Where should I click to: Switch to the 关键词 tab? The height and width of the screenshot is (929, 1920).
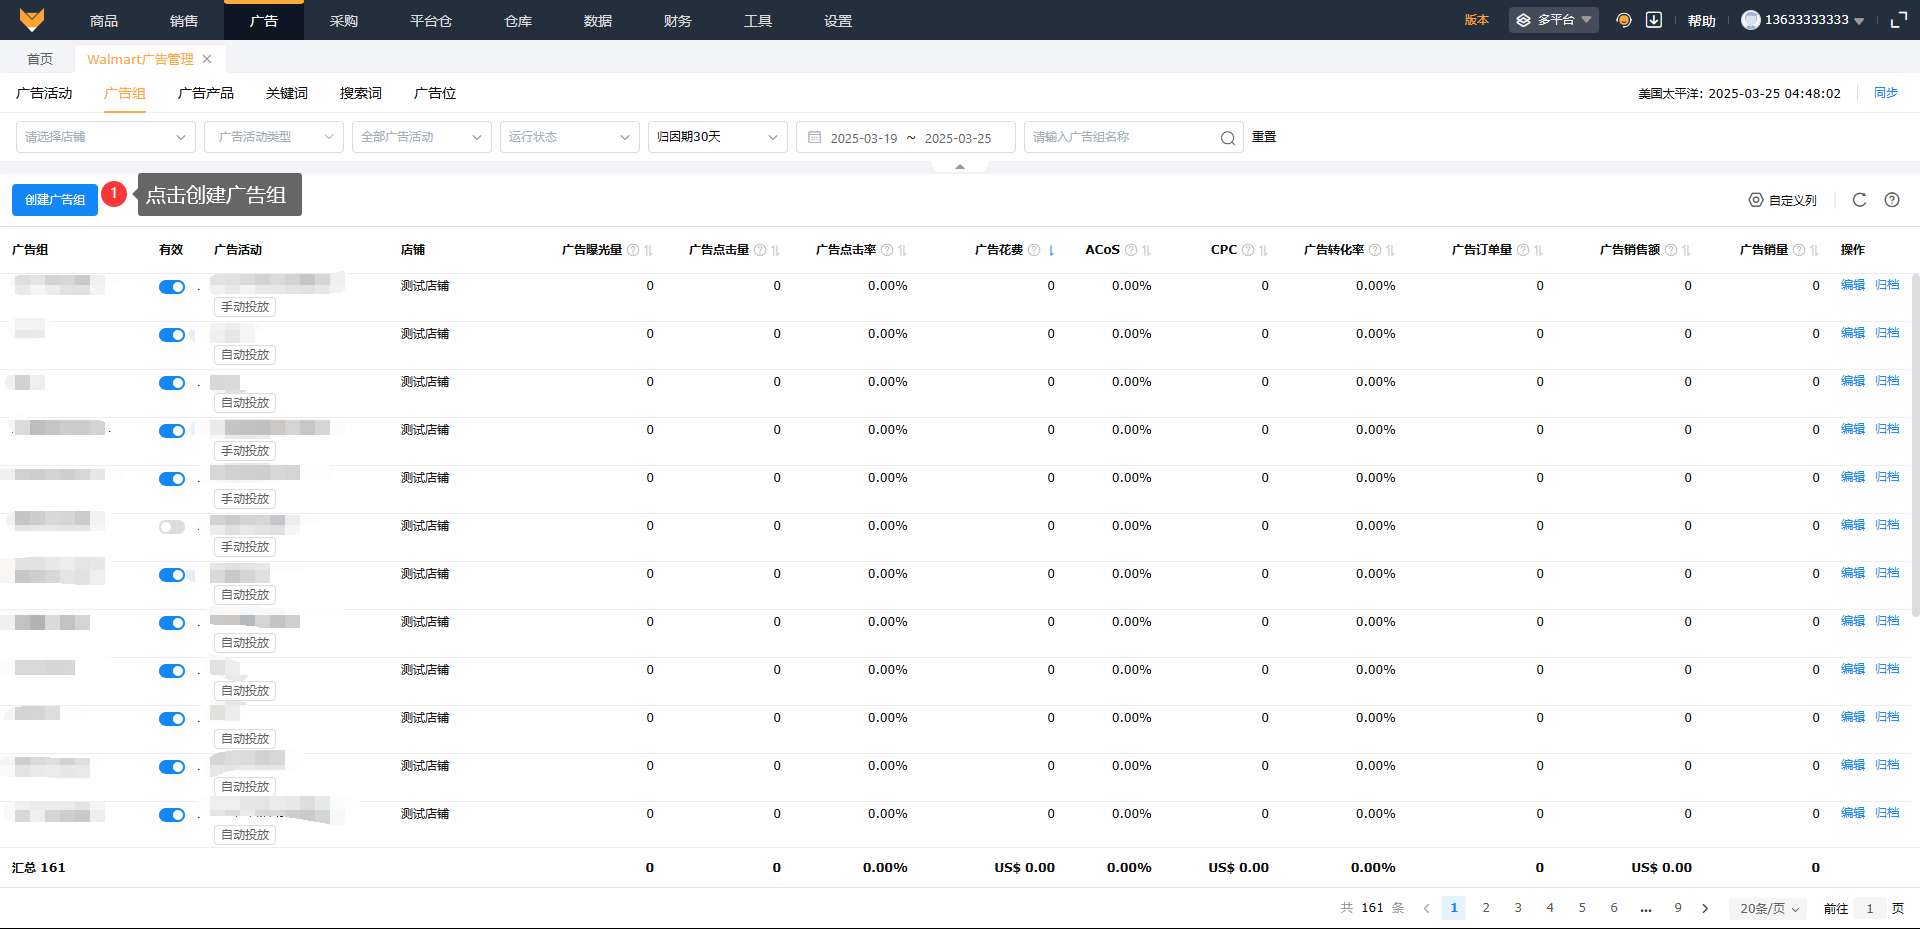pos(286,93)
